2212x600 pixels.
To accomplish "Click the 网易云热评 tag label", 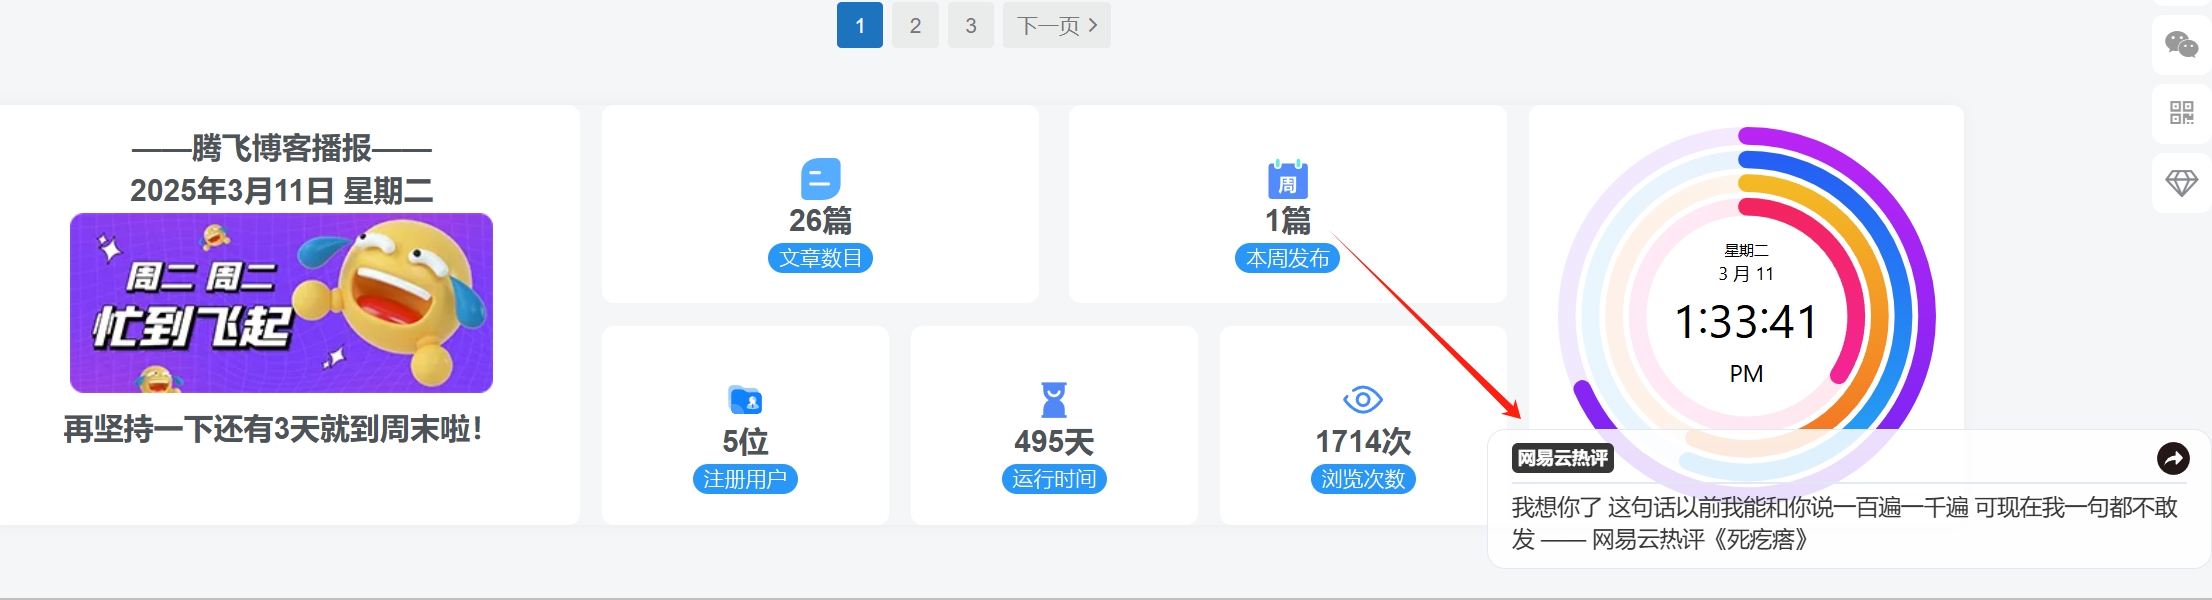I will pyautogui.click(x=1562, y=458).
